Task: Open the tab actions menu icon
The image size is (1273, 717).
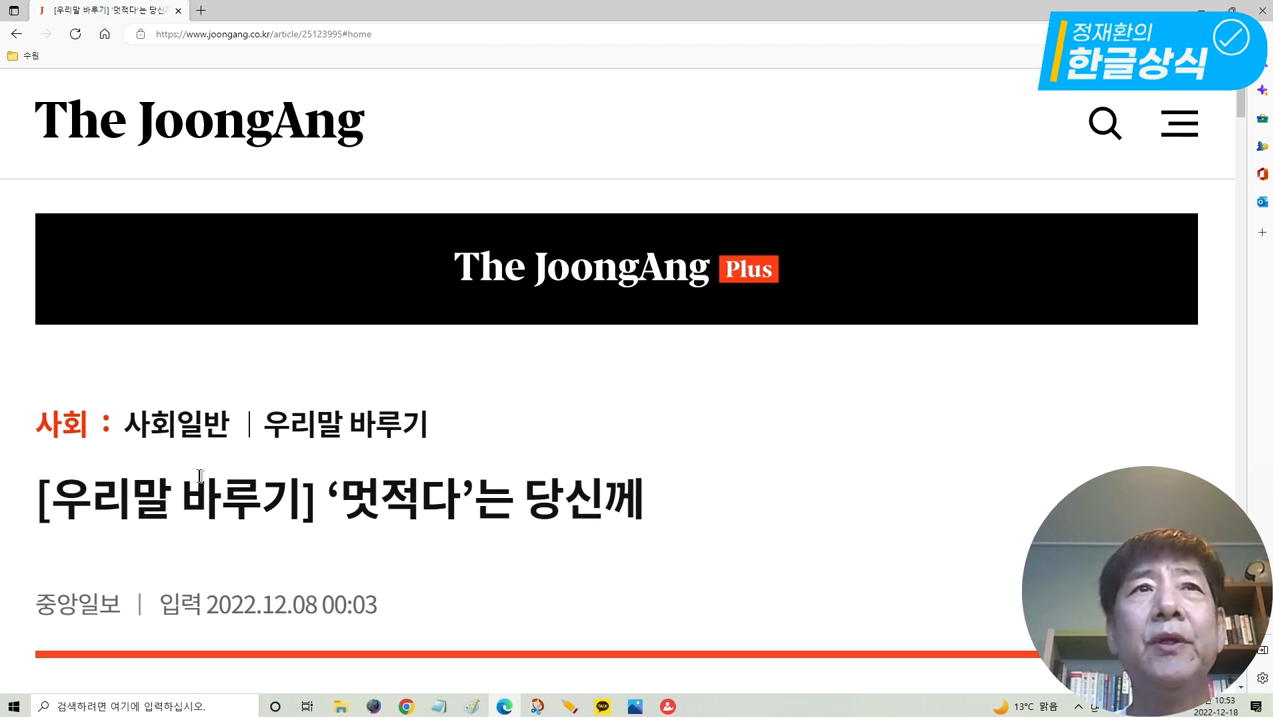Action: (14, 10)
